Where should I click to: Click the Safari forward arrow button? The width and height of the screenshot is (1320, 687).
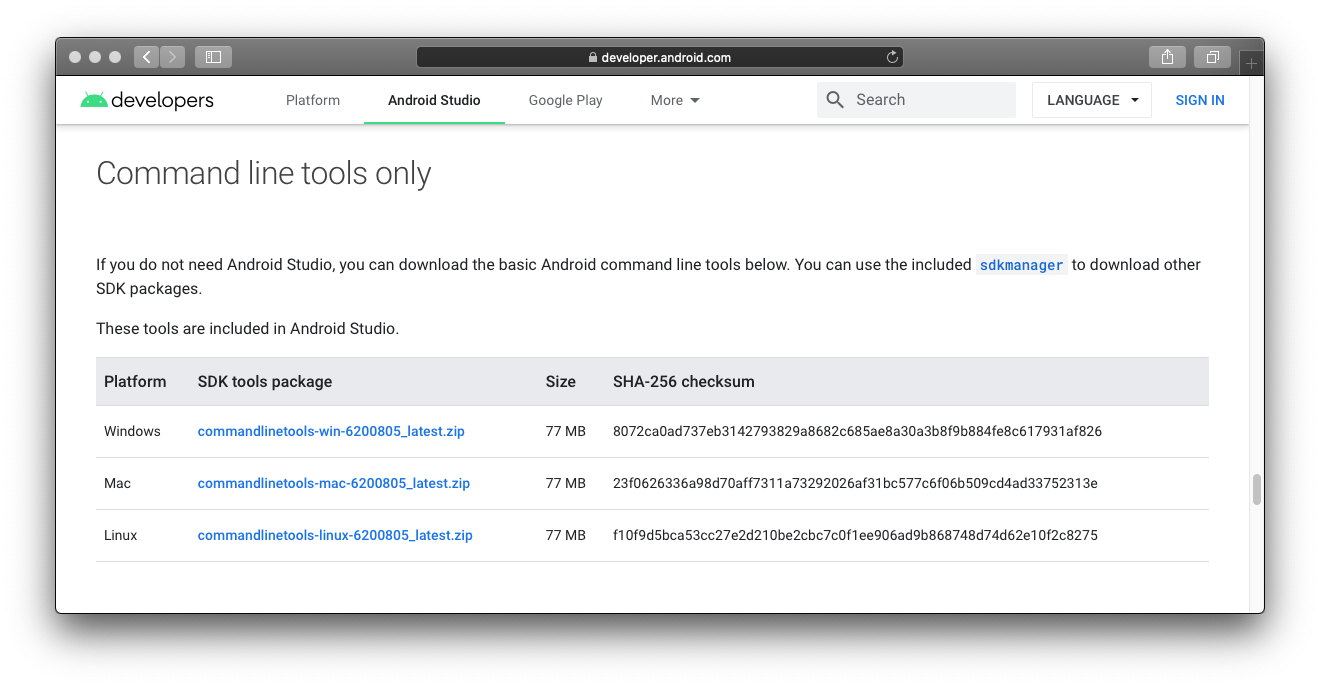[x=172, y=57]
